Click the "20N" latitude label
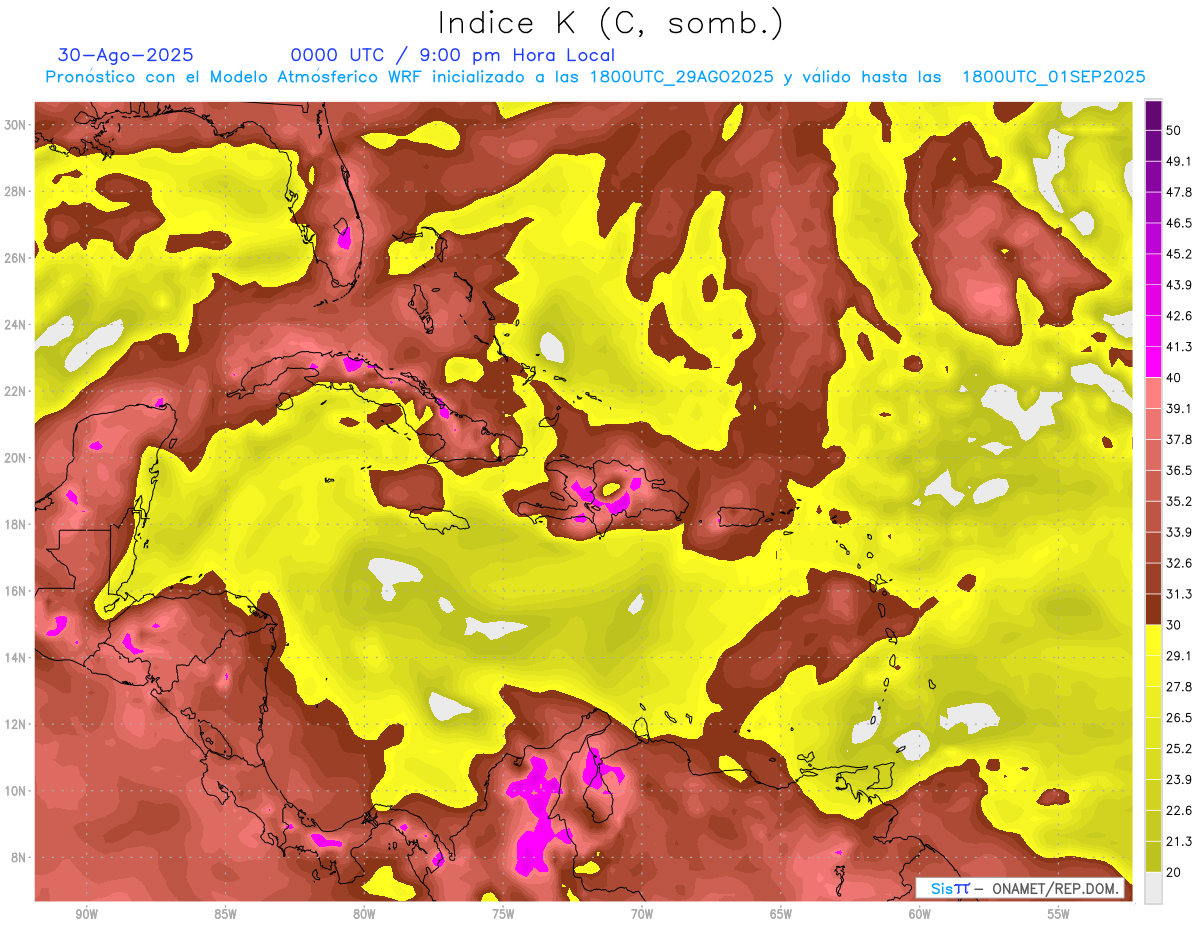1200x927 pixels. (15, 458)
